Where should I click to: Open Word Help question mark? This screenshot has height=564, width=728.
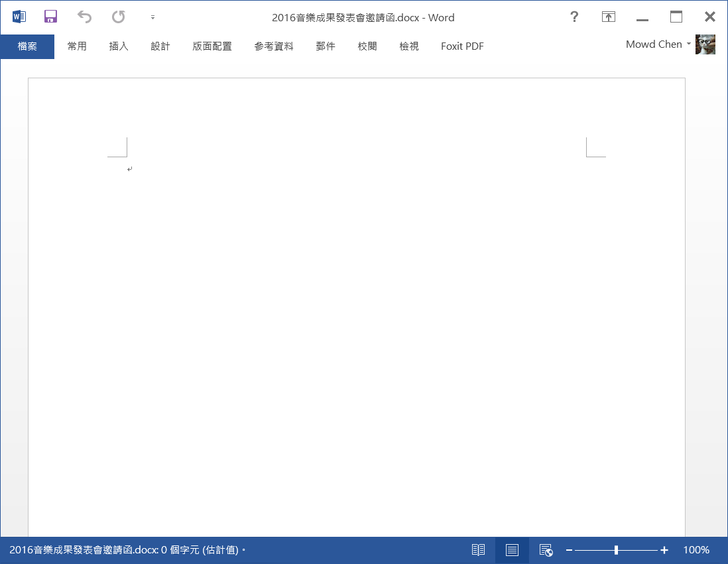pos(574,17)
